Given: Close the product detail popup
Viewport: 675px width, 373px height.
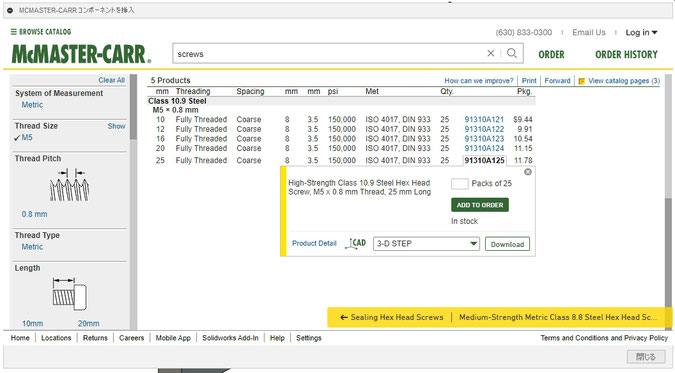Looking at the screenshot, I should pyautogui.click(x=528, y=172).
